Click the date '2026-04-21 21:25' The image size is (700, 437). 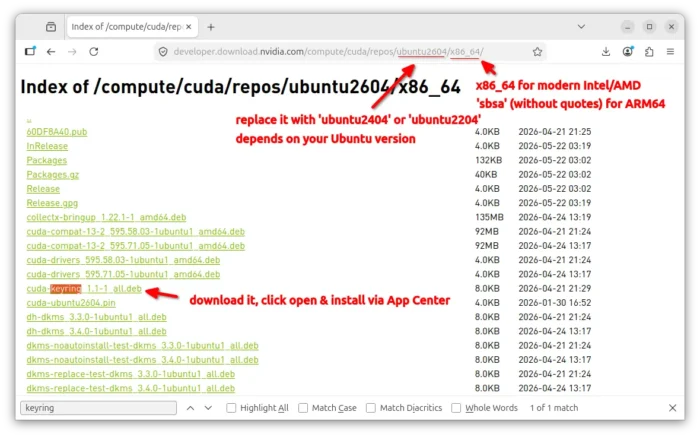pyautogui.click(x=554, y=132)
